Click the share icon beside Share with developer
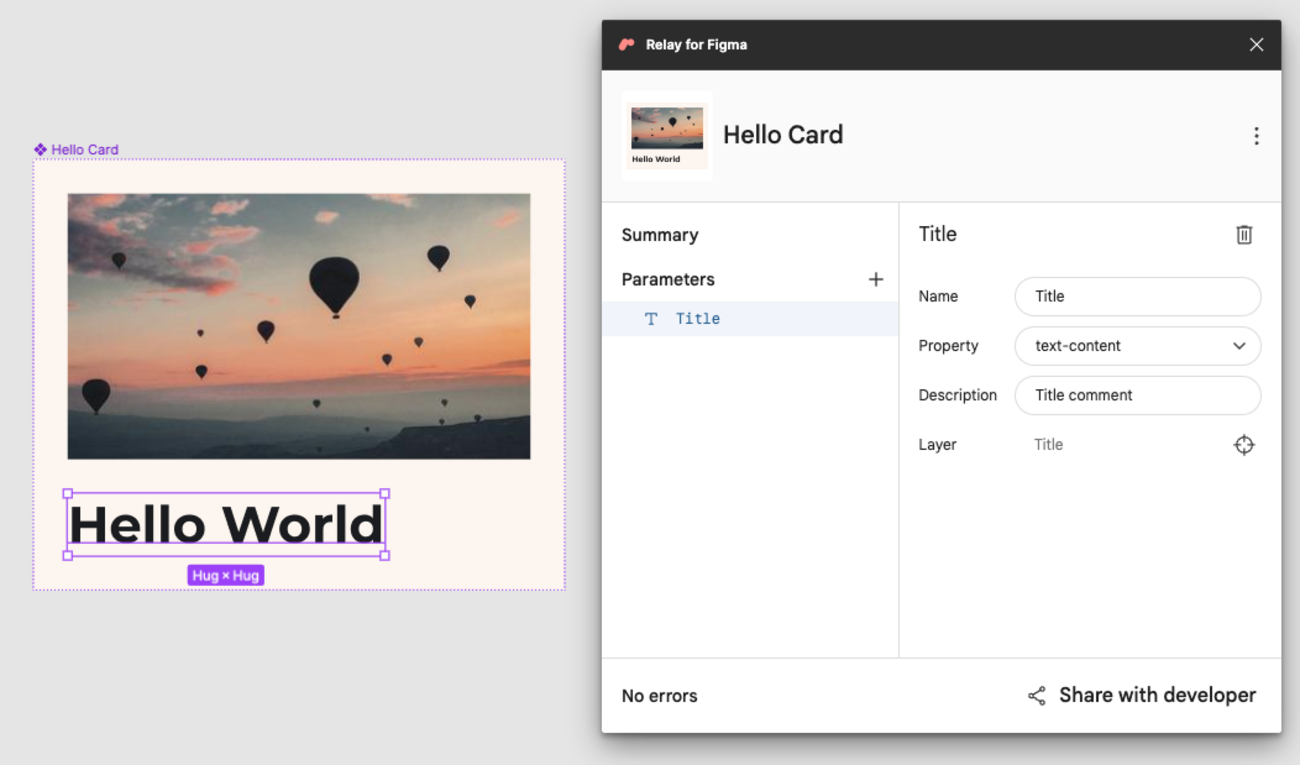The width and height of the screenshot is (1300, 765). 1037,696
